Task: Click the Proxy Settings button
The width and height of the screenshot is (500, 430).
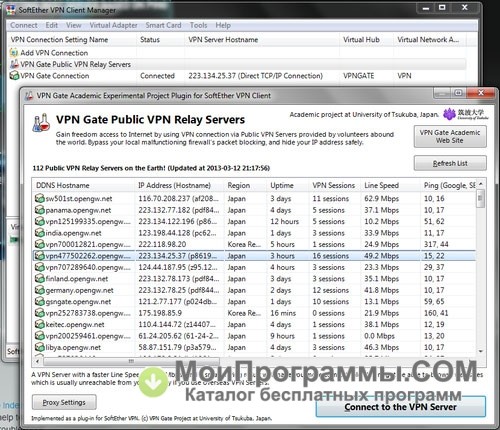Action: click(x=64, y=402)
